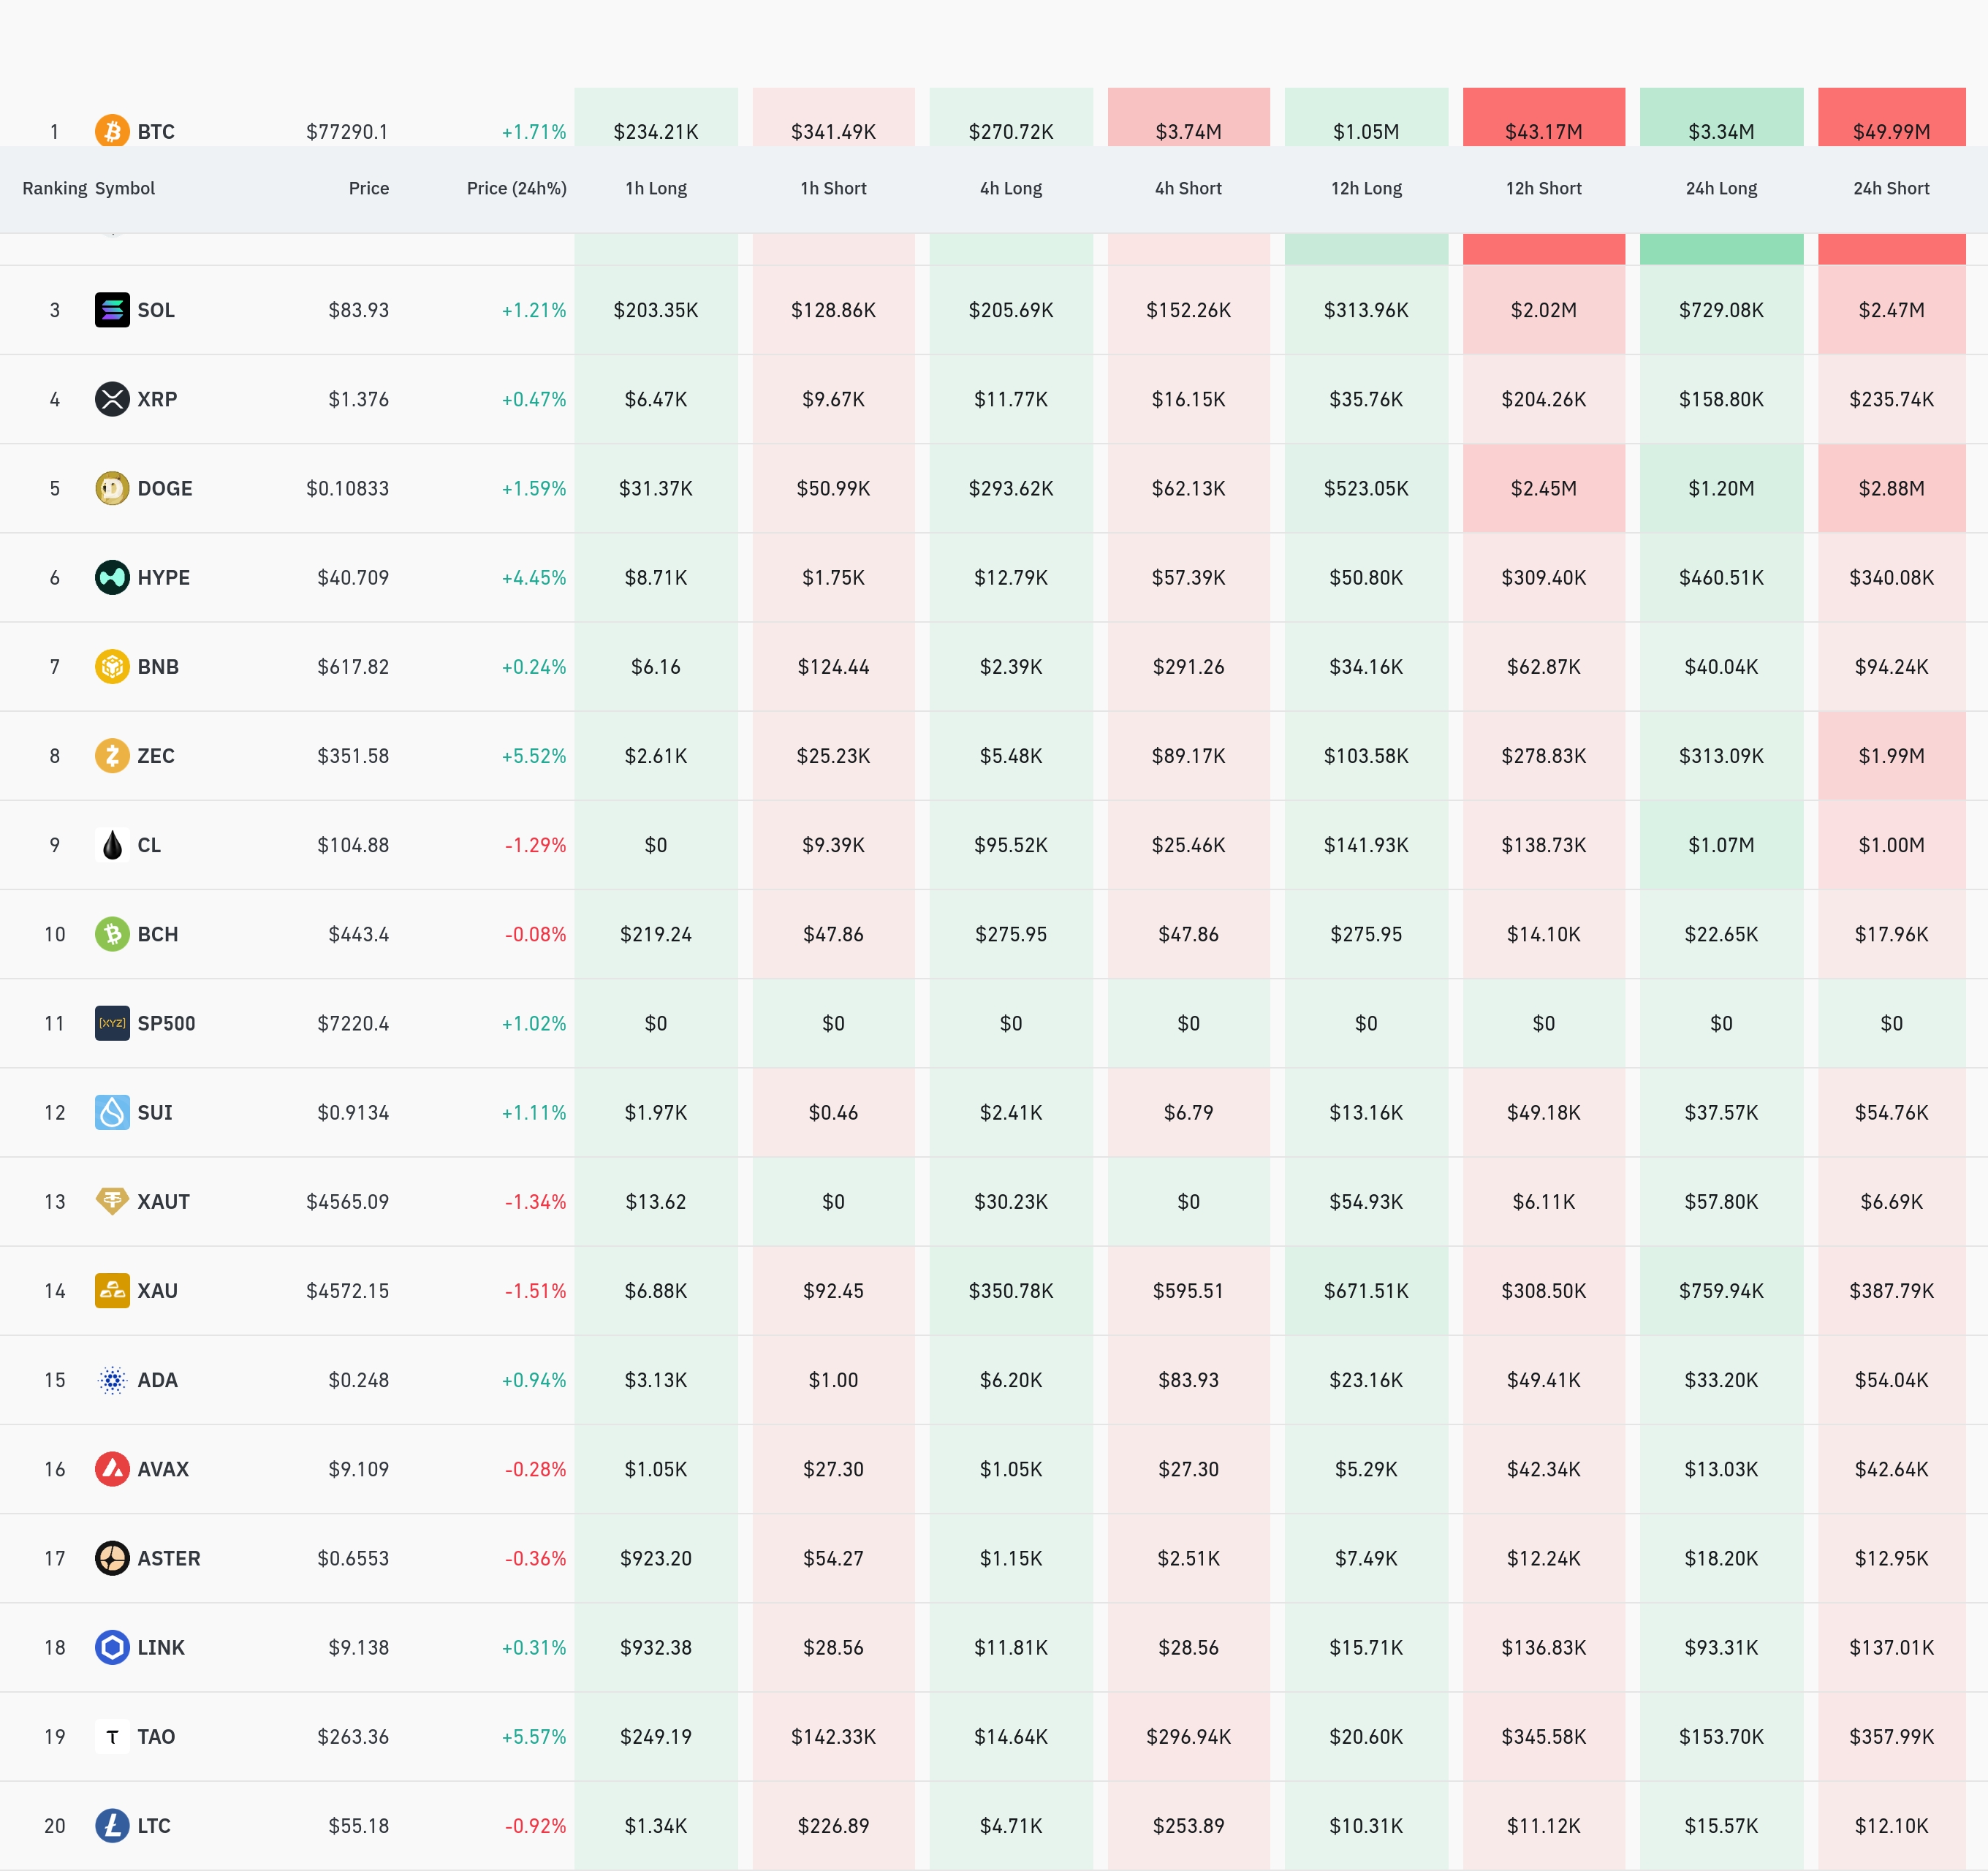Sort the table by the Price header
The width and height of the screenshot is (1988, 1871).
pyautogui.click(x=369, y=188)
